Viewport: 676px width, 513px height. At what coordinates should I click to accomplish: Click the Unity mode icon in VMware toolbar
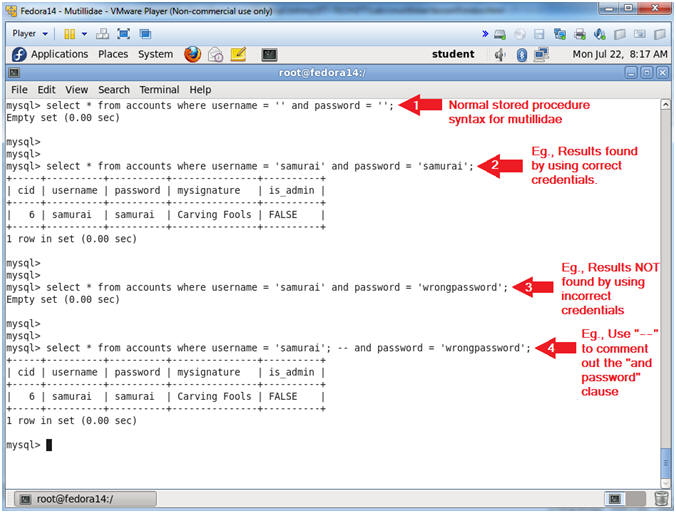point(145,34)
